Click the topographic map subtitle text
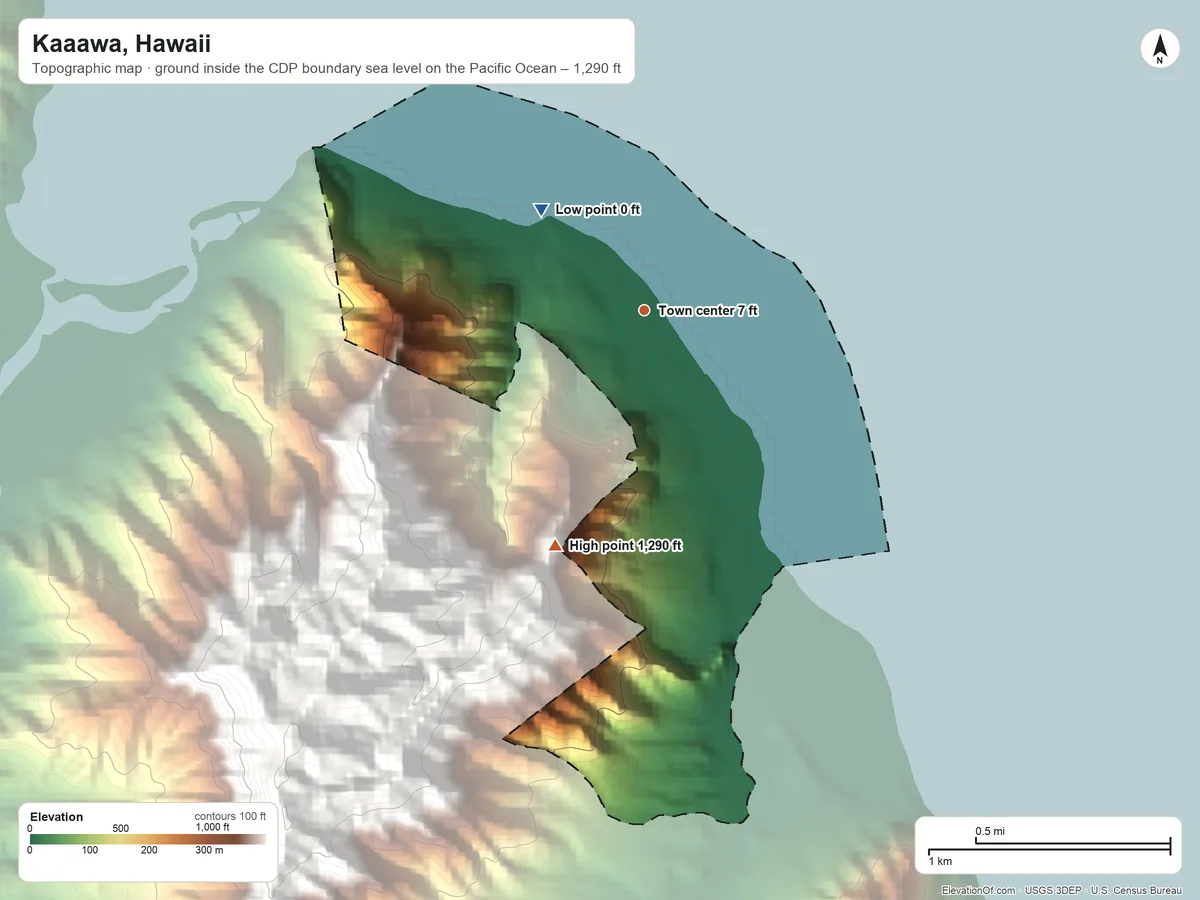The image size is (1200, 900). pos(326,70)
